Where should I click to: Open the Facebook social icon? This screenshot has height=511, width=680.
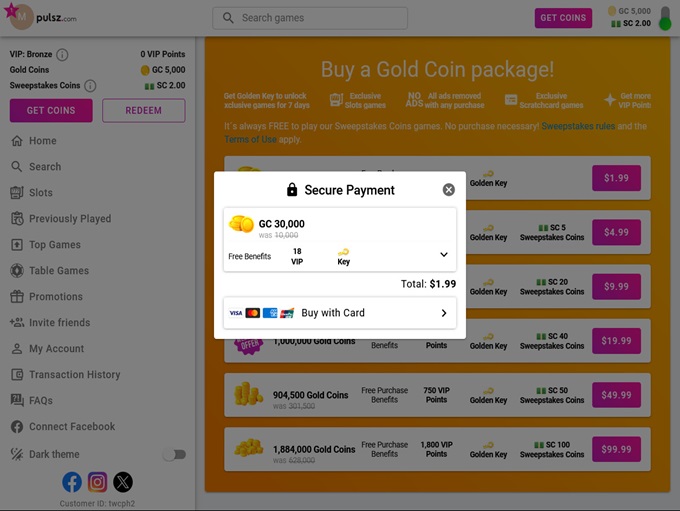click(72, 482)
